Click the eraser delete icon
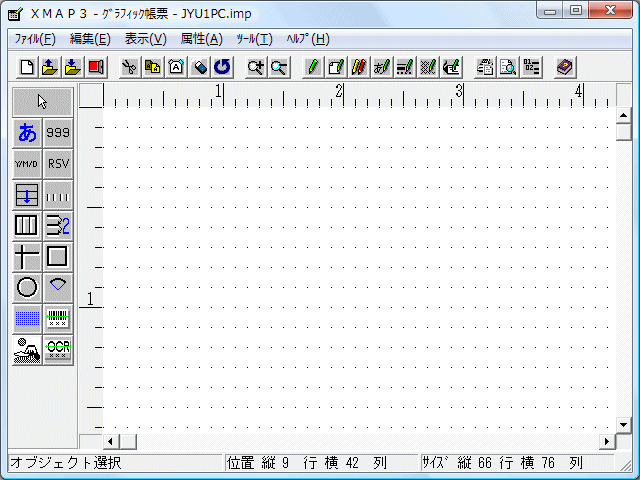 tap(199, 67)
